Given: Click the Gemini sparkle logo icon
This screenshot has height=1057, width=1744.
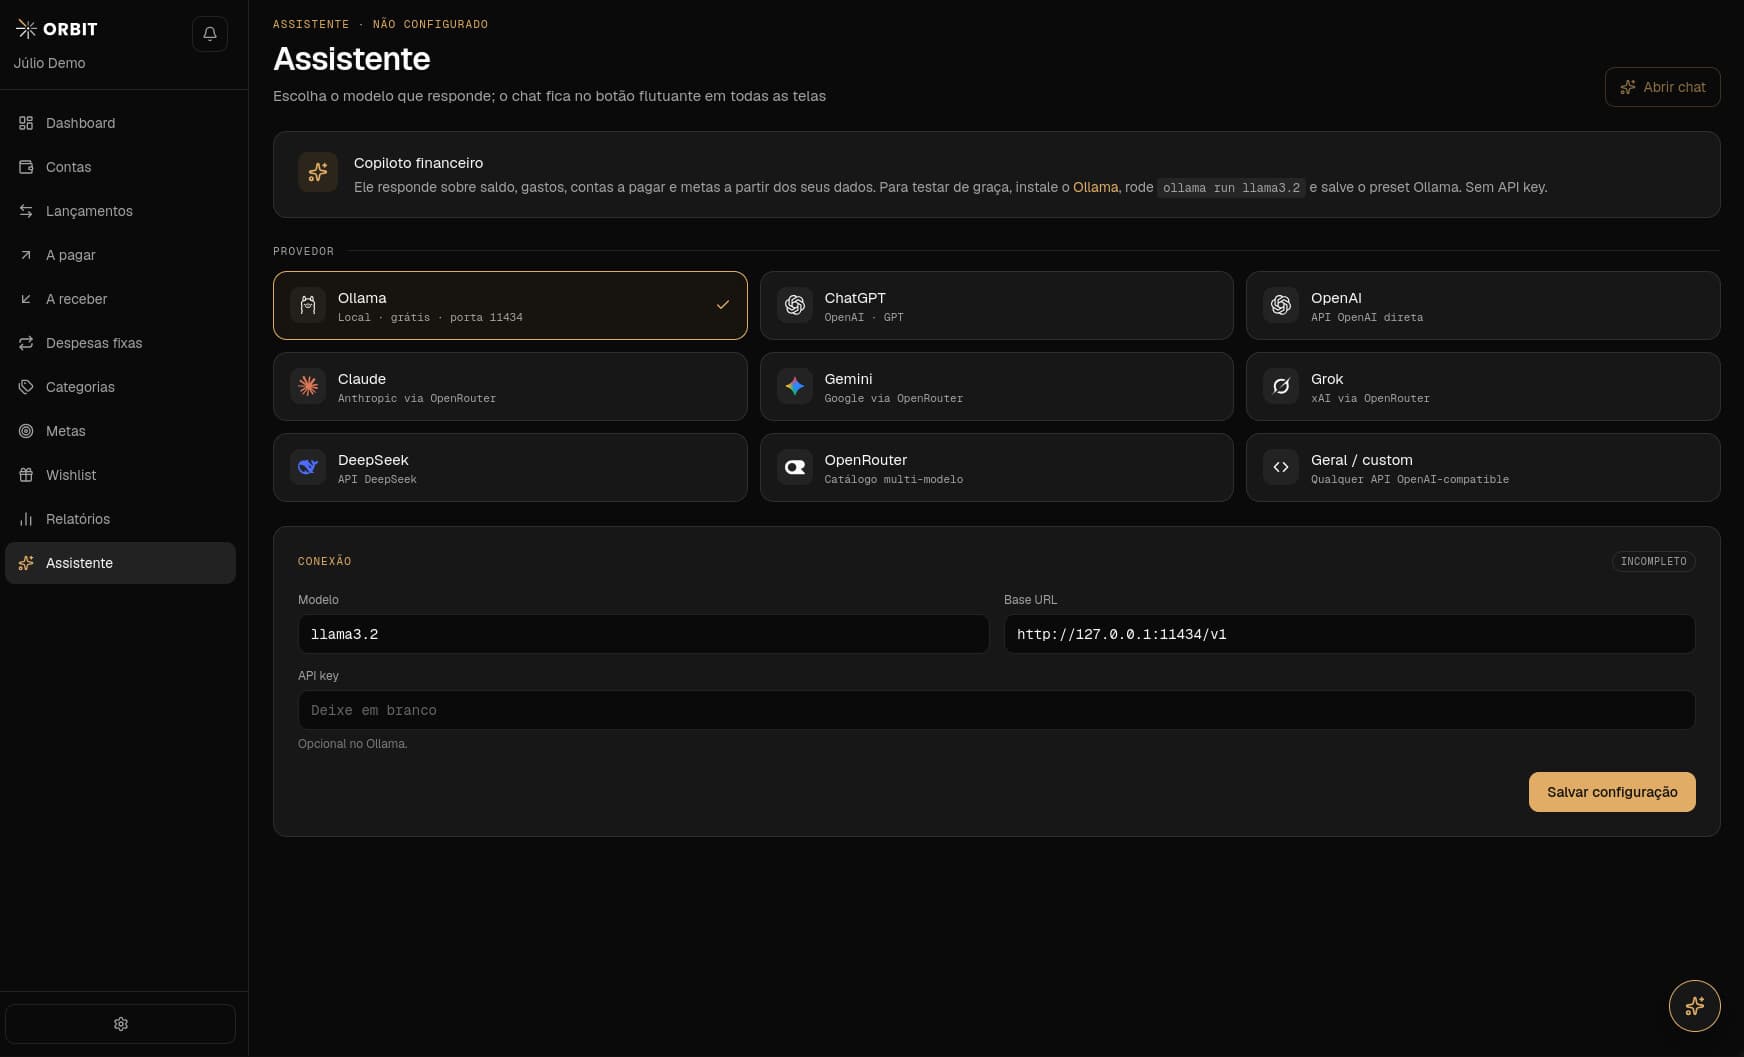Looking at the screenshot, I should click(x=795, y=386).
